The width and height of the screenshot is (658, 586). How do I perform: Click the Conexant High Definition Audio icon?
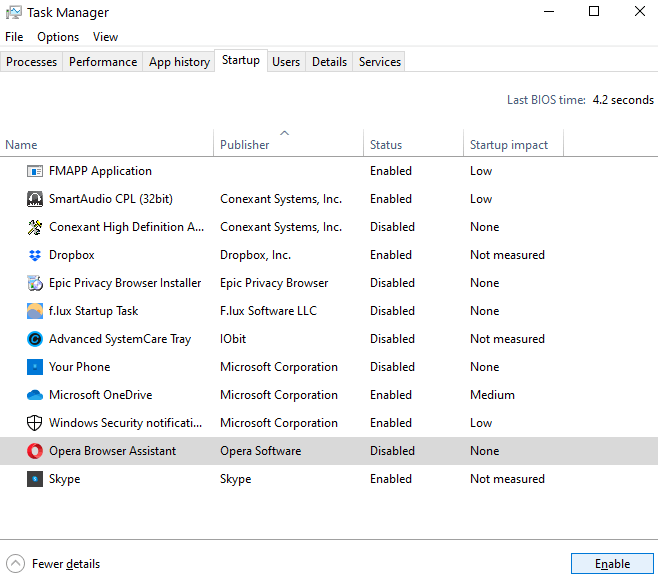coord(35,227)
